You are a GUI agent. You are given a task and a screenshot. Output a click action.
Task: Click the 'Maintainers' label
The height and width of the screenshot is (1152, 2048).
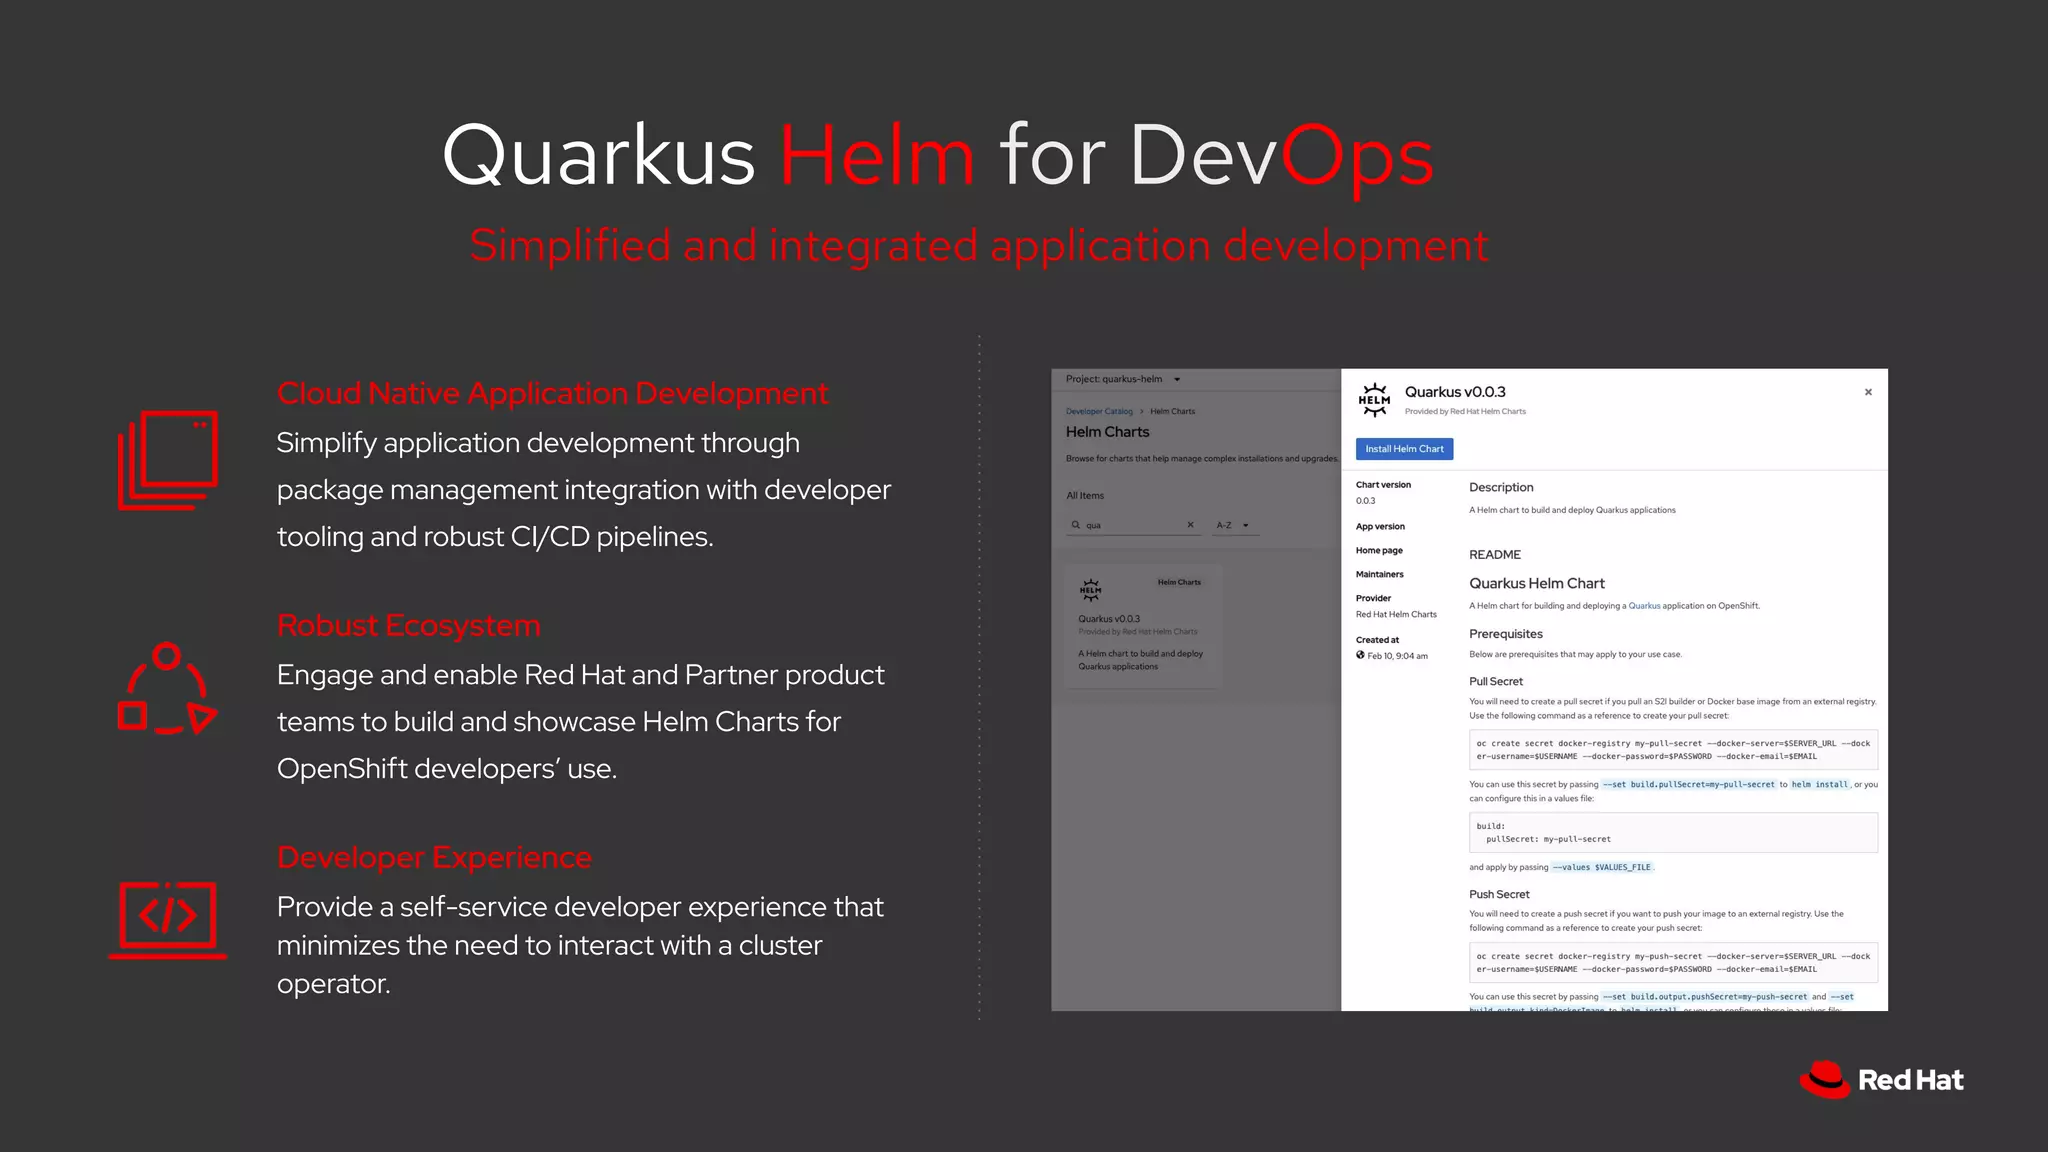click(x=1379, y=575)
